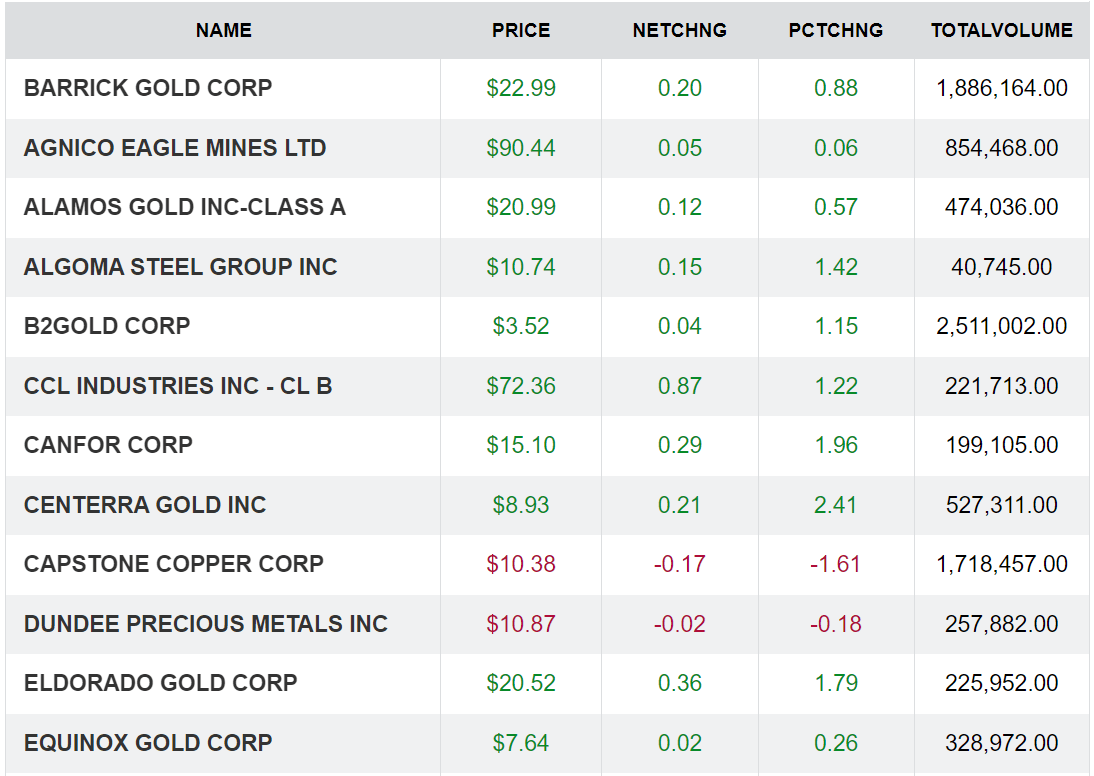The width and height of the screenshot is (1094, 776).
Task: Click Centerra Gold's 2.41 percent change
Action: [x=835, y=505]
